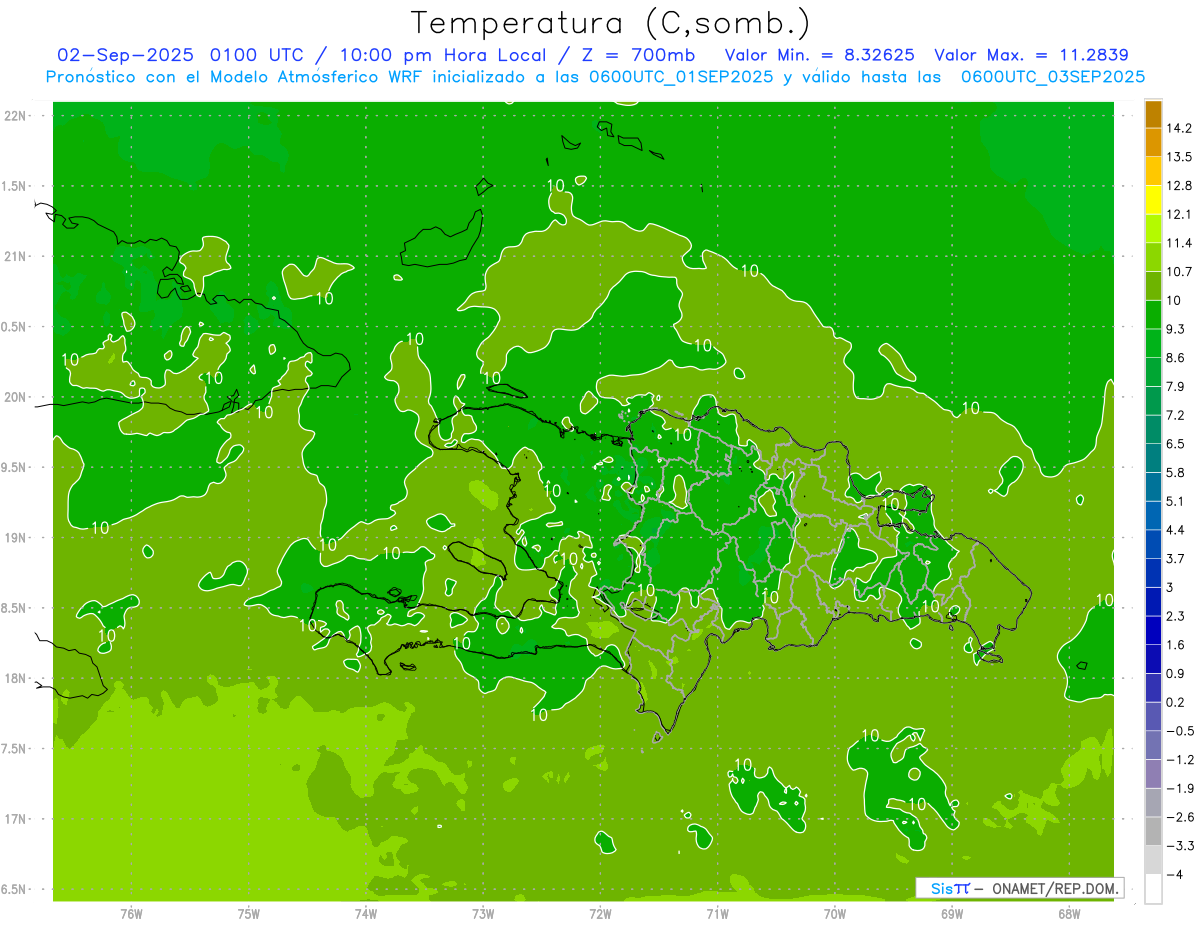1200x927 pixels.
Task: Pick the gray swatch between -3.3 and -2.6
Action: [x=1153, y=831]
